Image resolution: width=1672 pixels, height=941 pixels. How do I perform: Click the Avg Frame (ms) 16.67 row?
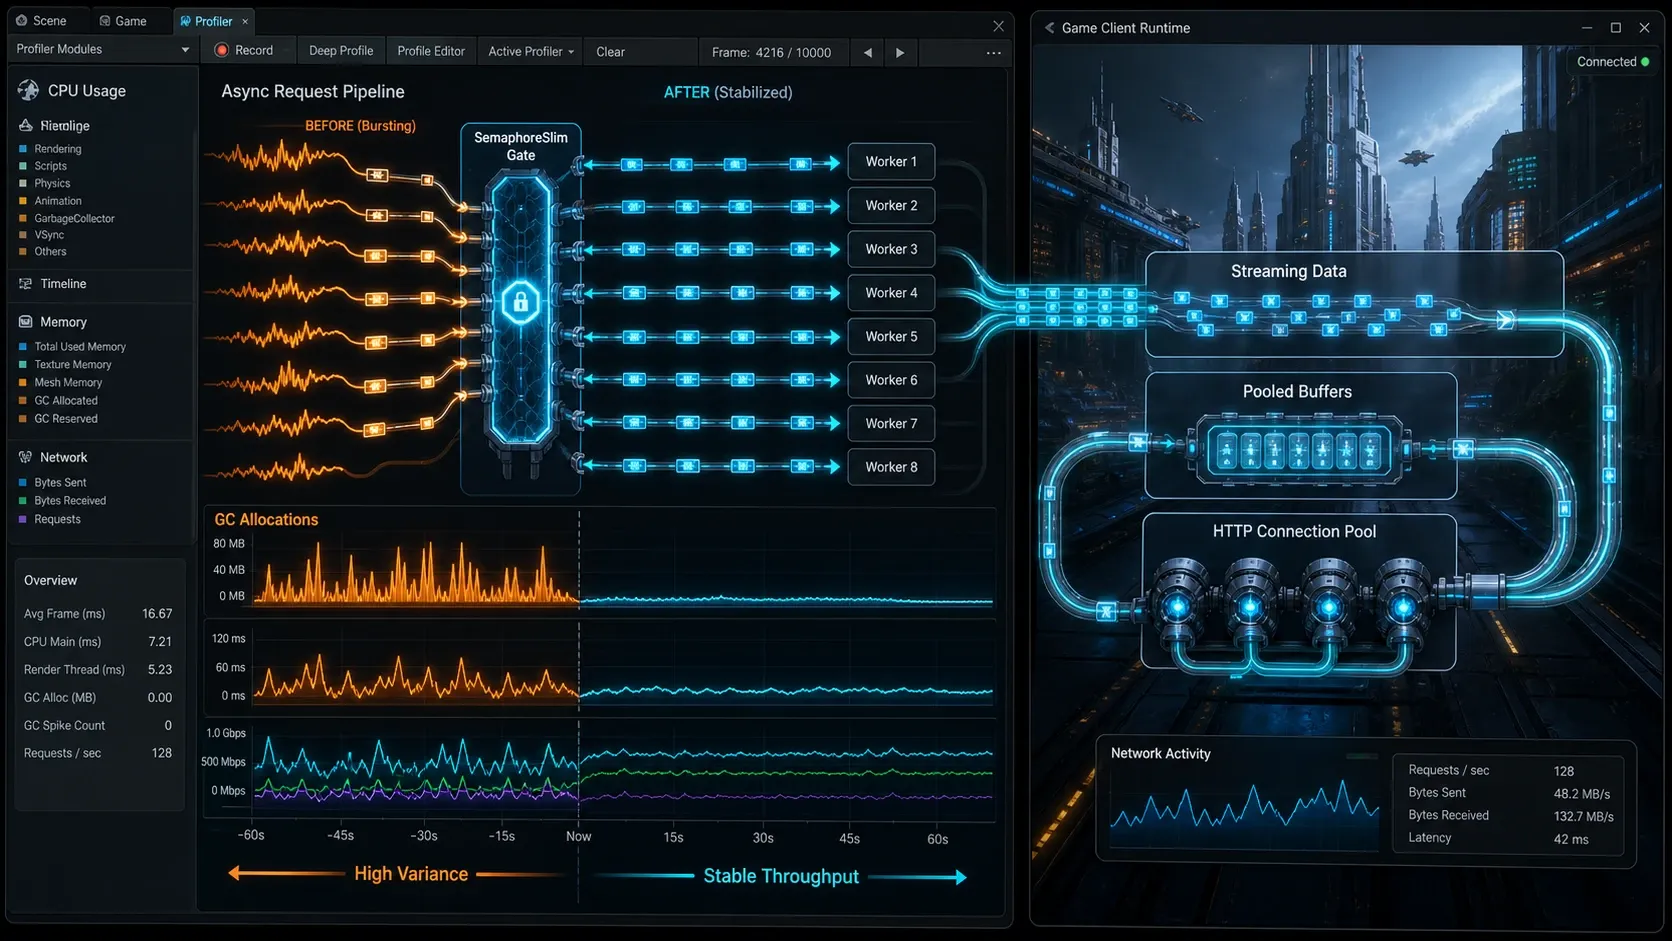(x=98, y=614)
